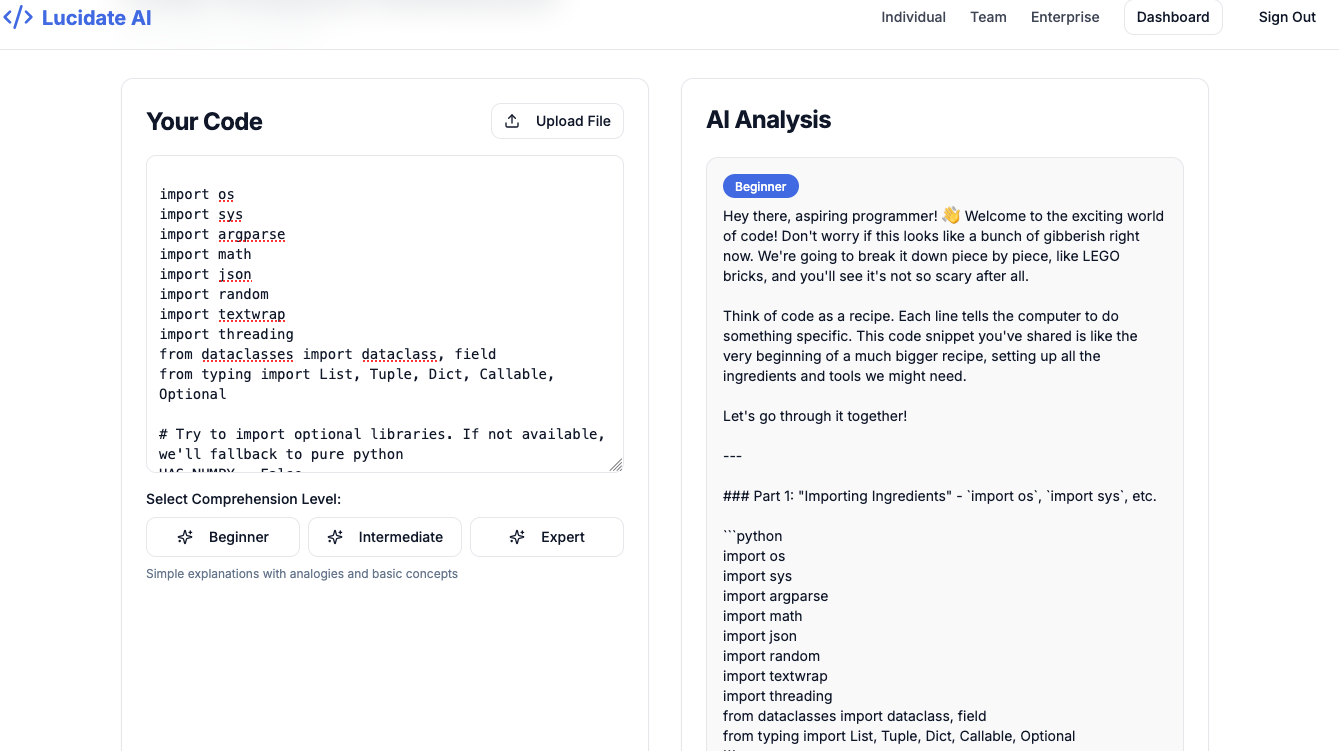This screenshot has height=751, width=1339.
Task: Select the Beginner comprehension level
Action: click(223, 537)
